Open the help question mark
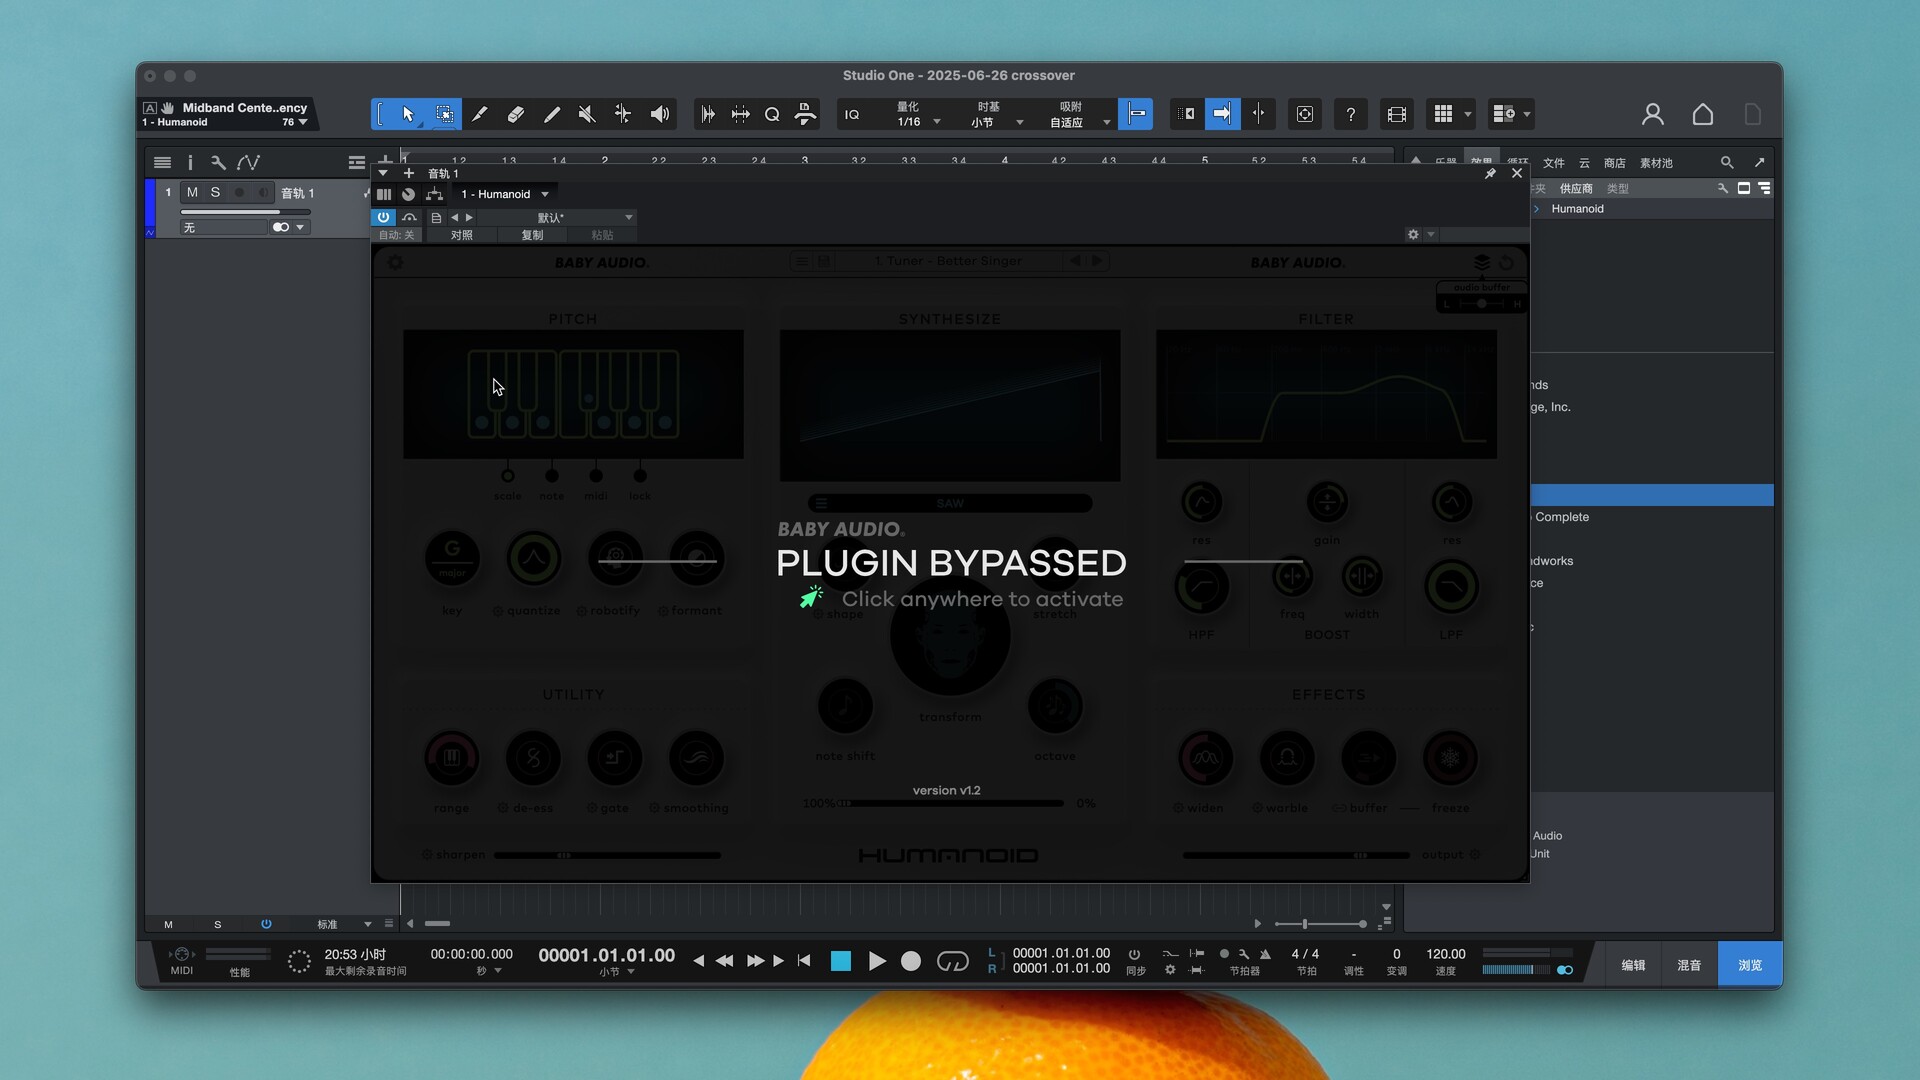 (x=1351, y=114)
